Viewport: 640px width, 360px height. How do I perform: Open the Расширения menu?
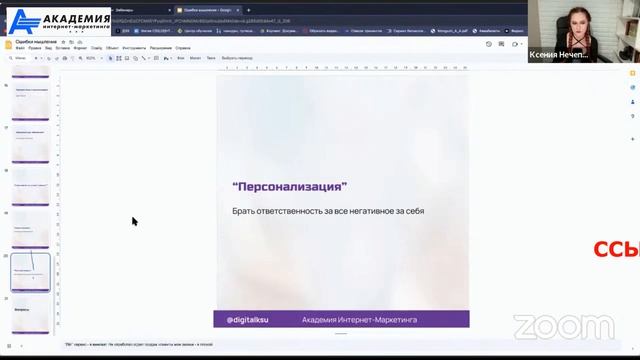[x=160, y=48]
